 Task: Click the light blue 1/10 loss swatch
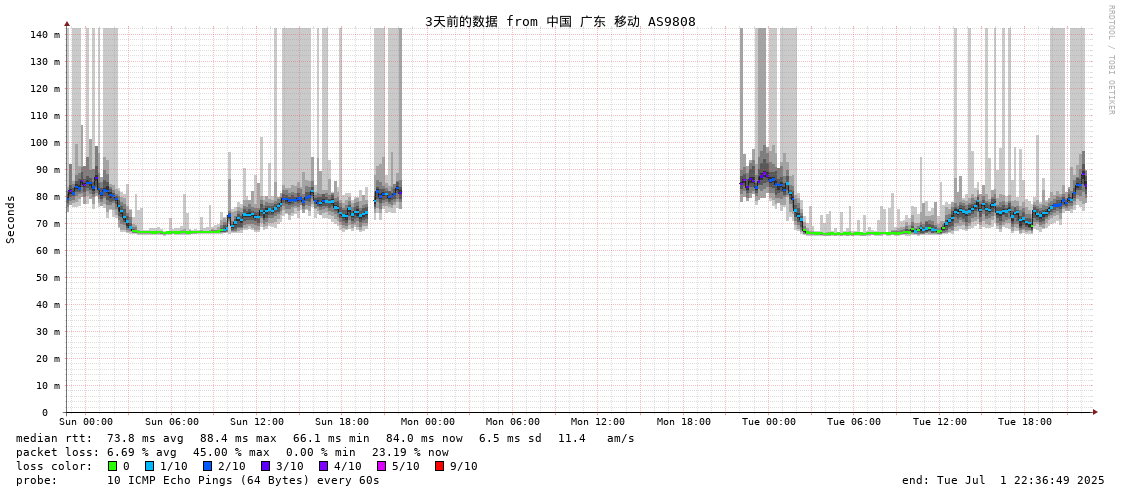149,466
